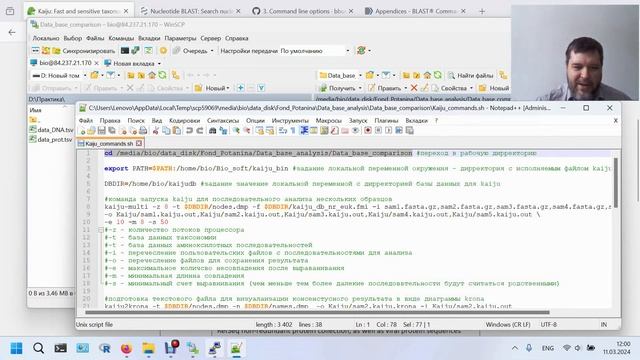Open the remote Править dropdown arrow

405,88
